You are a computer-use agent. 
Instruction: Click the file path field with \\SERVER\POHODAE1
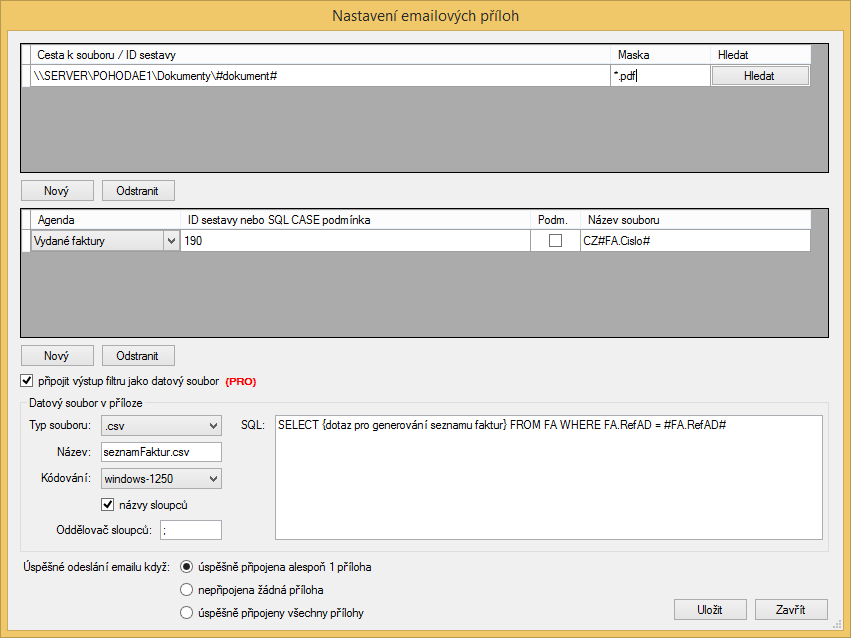pos(320,76)
